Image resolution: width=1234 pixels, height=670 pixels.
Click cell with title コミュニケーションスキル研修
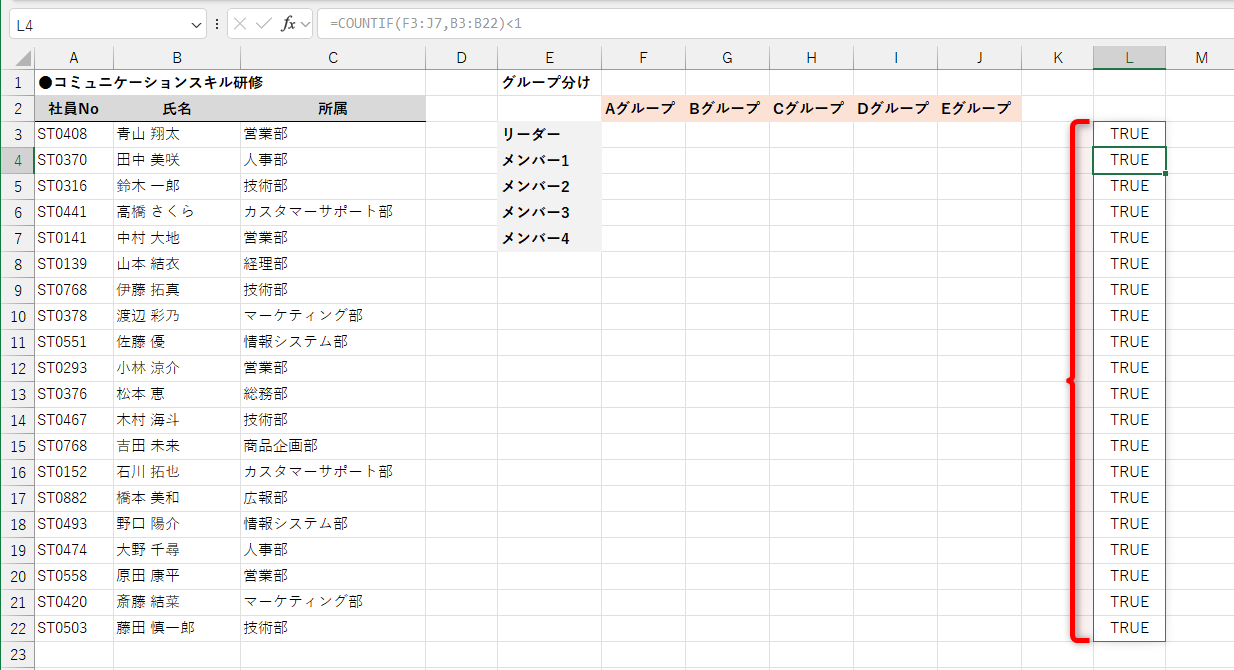coord(150,83)
